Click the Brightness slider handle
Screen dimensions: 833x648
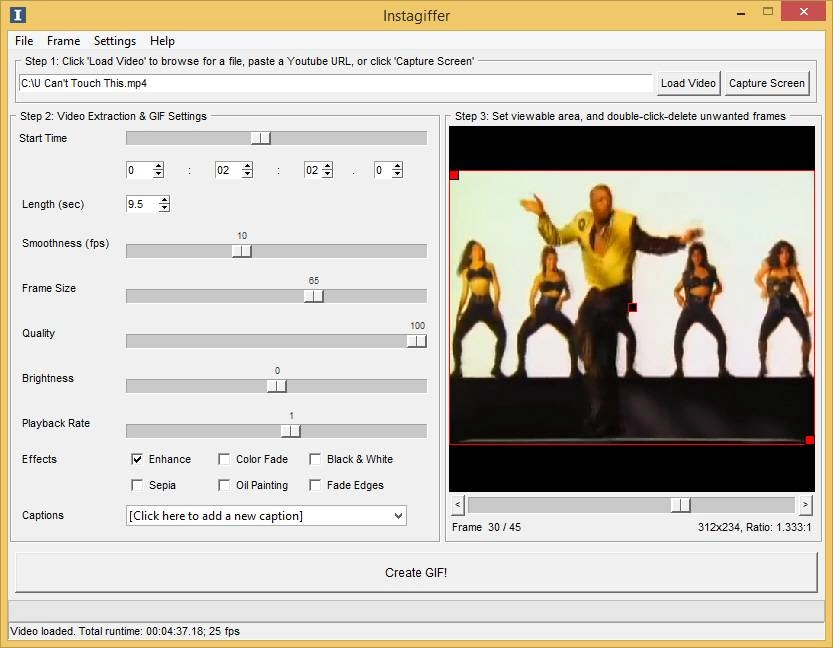[276, 386]
